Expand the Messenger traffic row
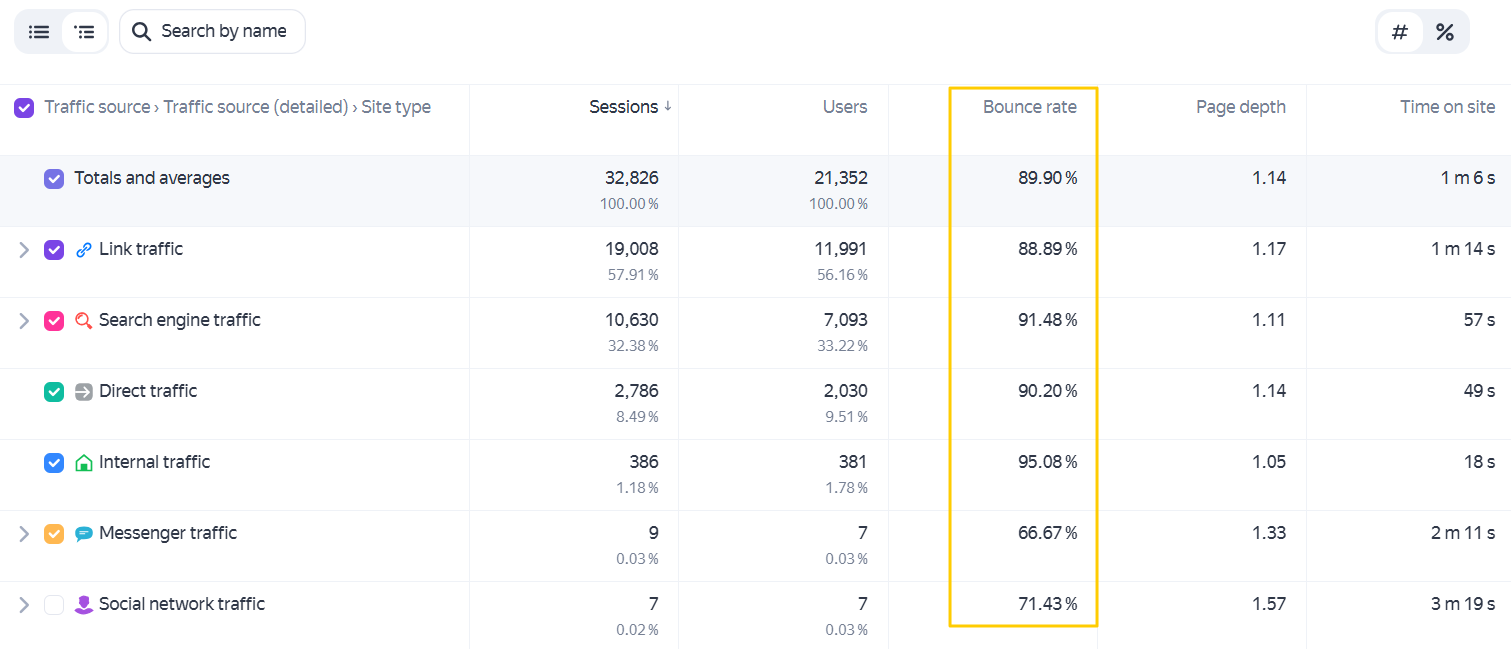Screen dimensions: 1511x649 (x=24, y=534)
